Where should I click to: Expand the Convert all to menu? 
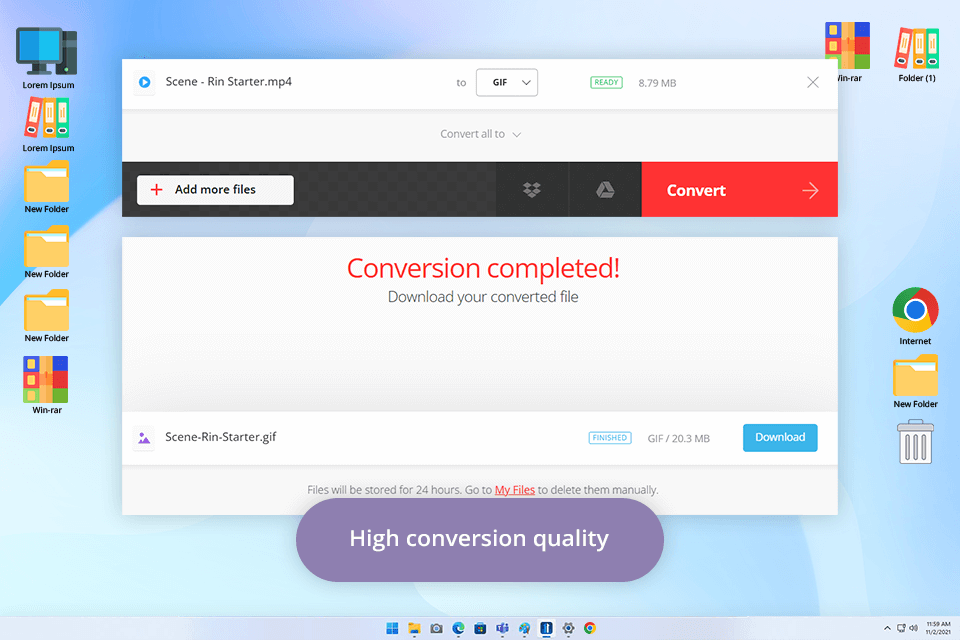tap(480, 134)
